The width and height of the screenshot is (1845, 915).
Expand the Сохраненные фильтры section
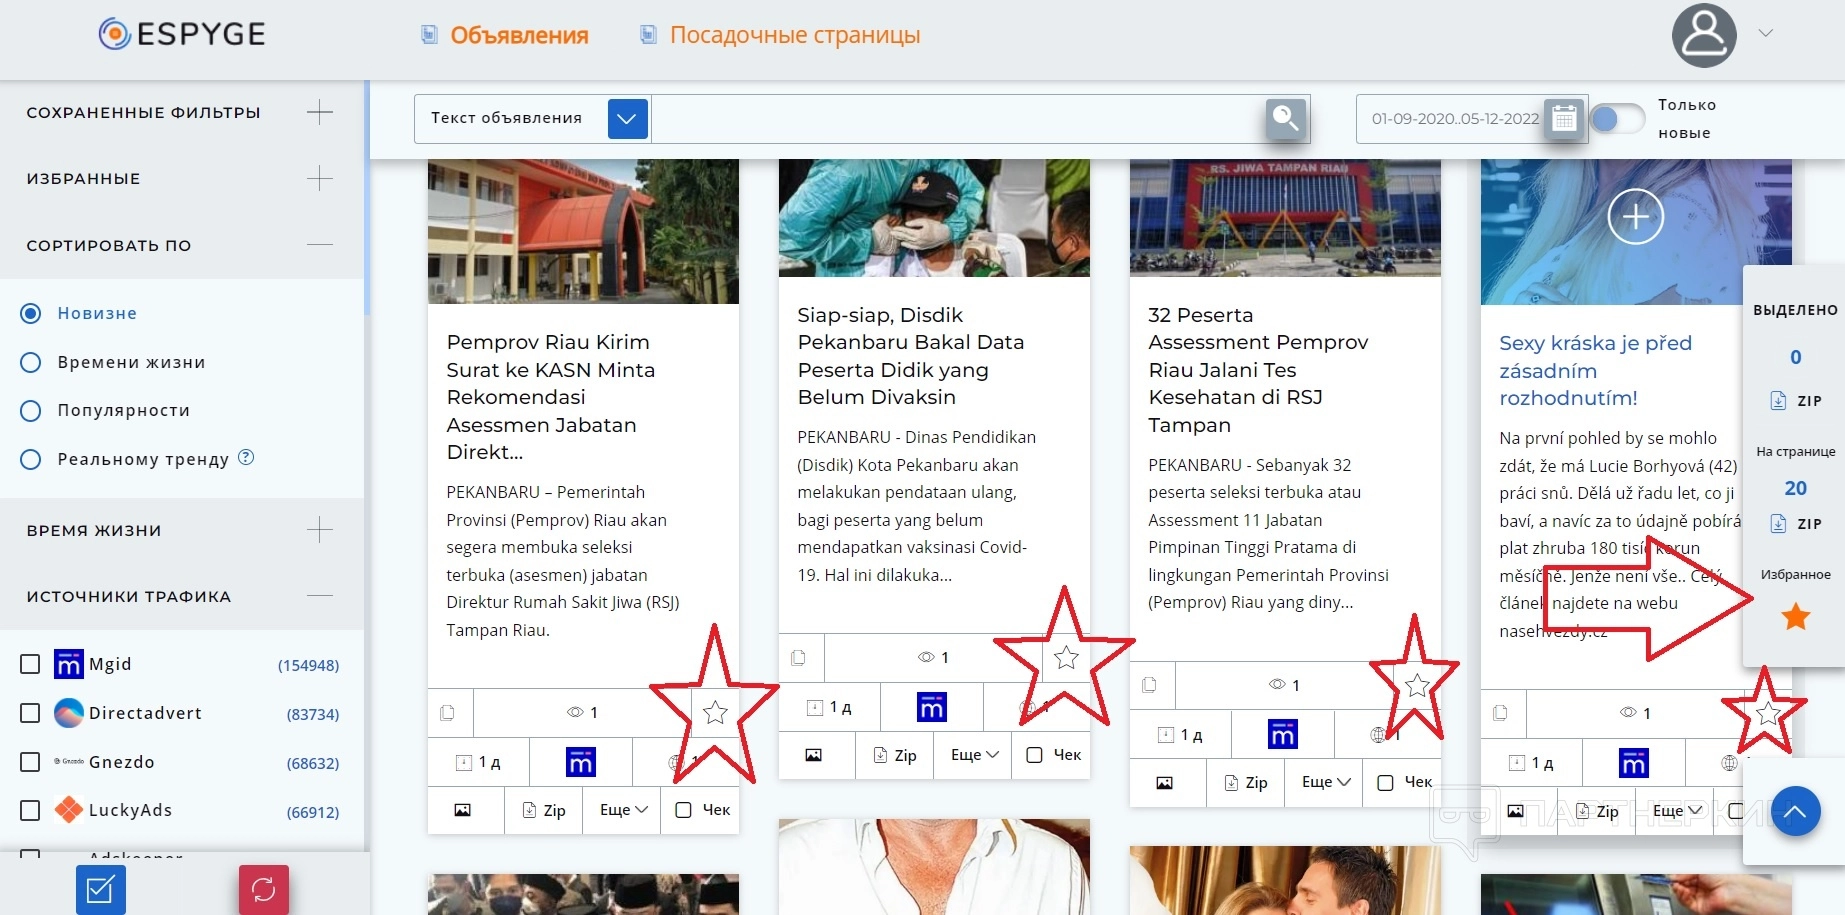[x=320, y=112]
